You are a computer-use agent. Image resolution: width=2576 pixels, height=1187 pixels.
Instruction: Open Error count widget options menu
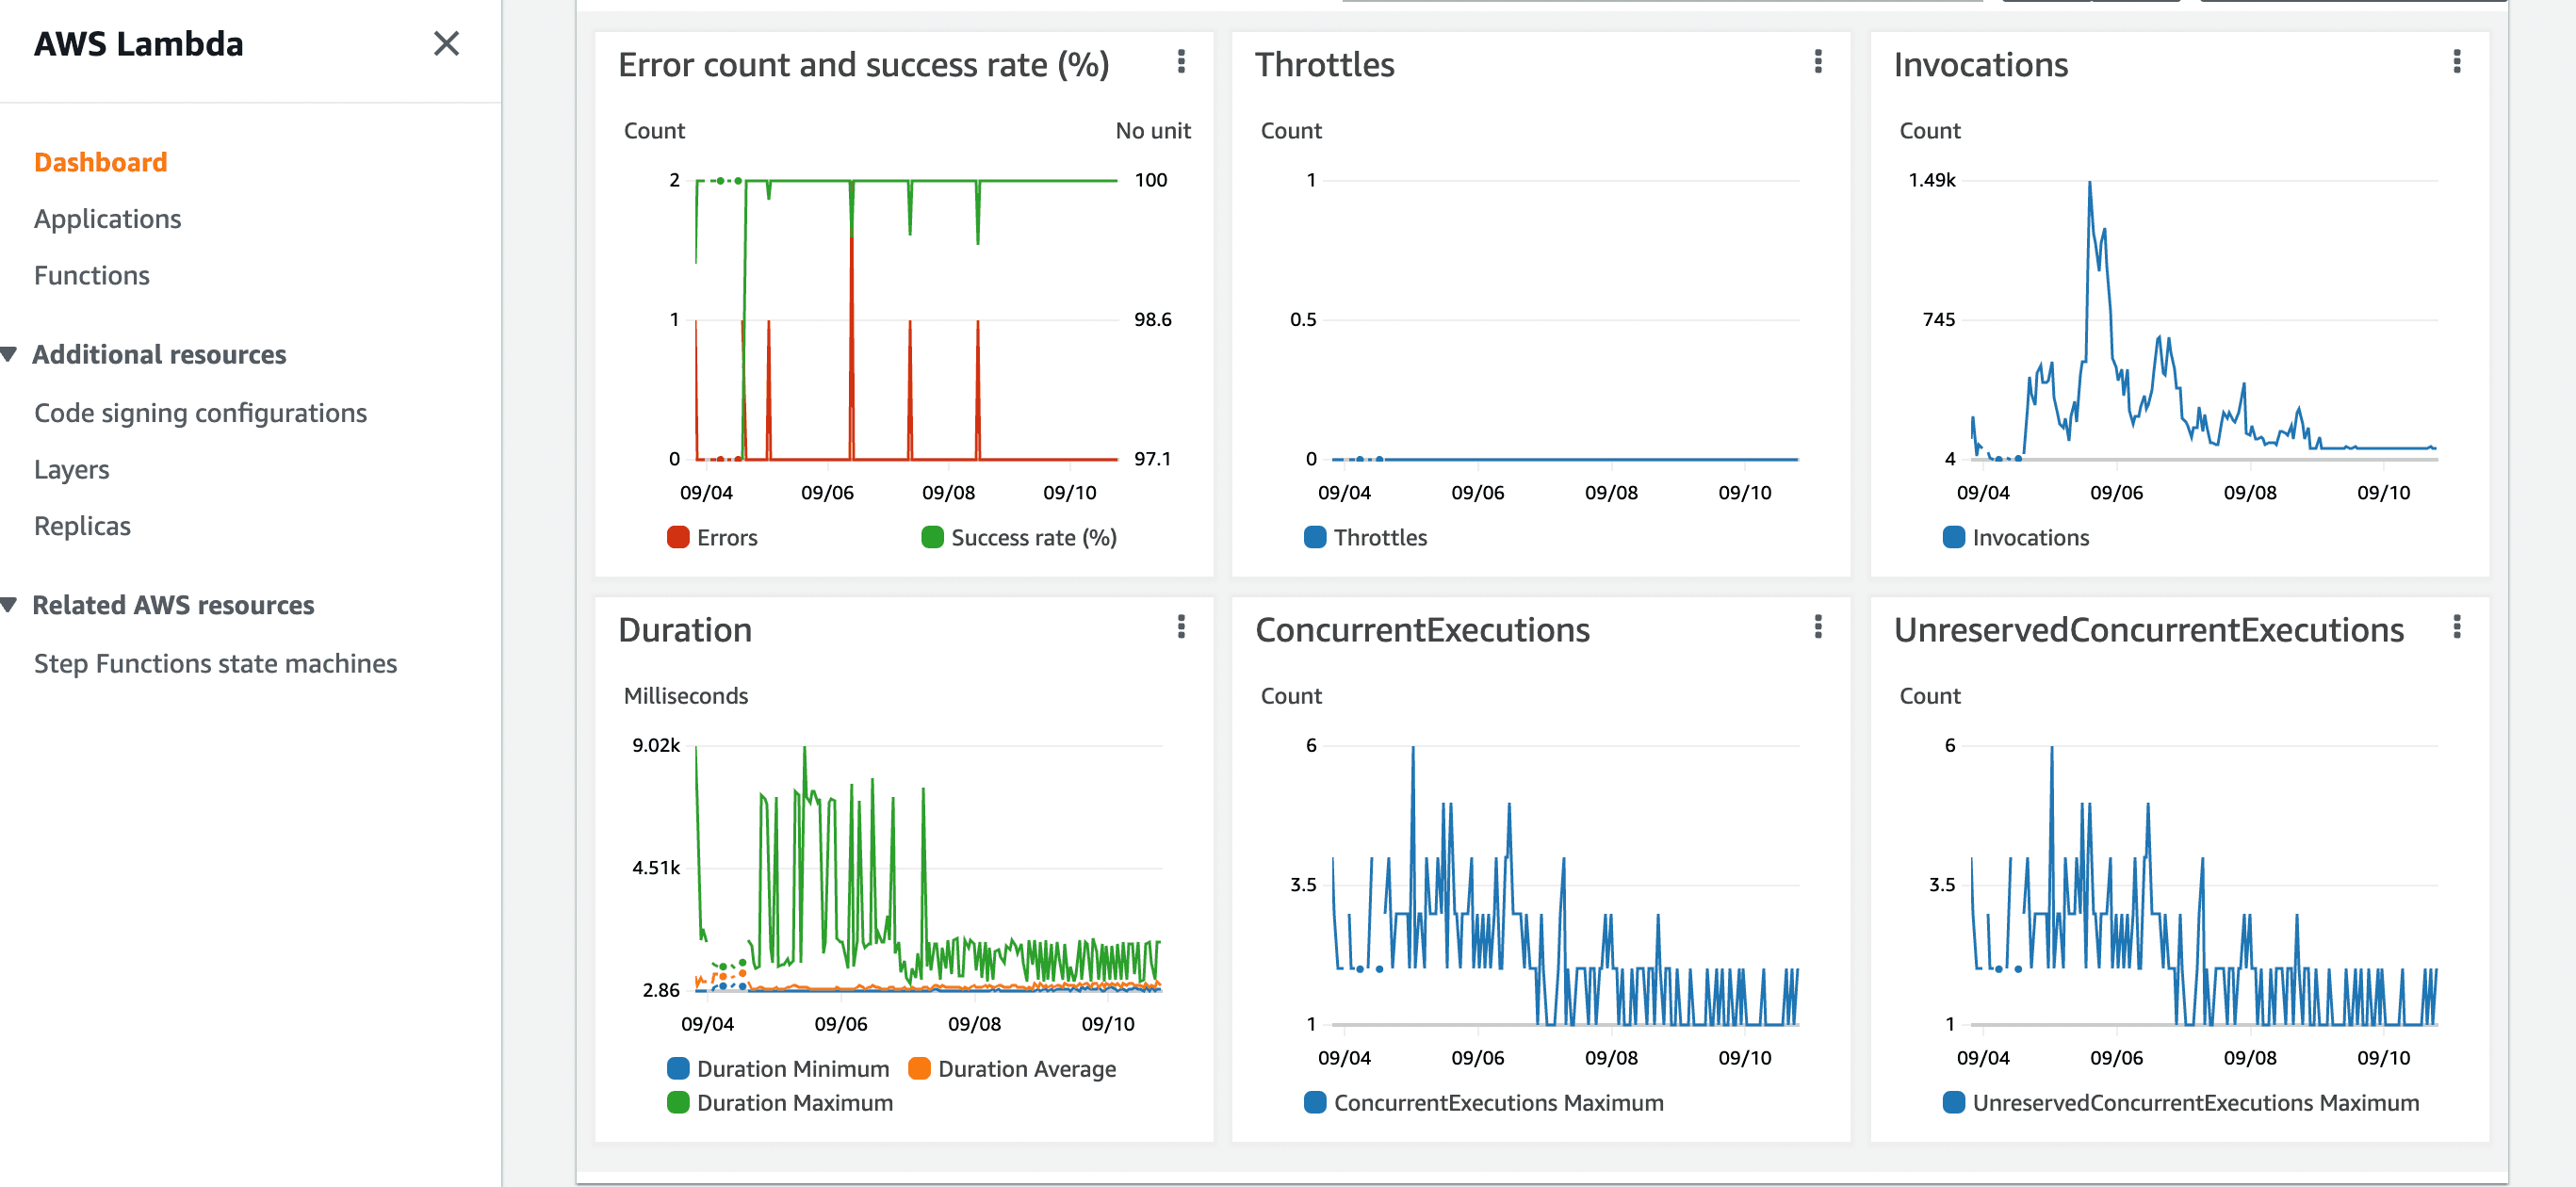coord(1181,62)
